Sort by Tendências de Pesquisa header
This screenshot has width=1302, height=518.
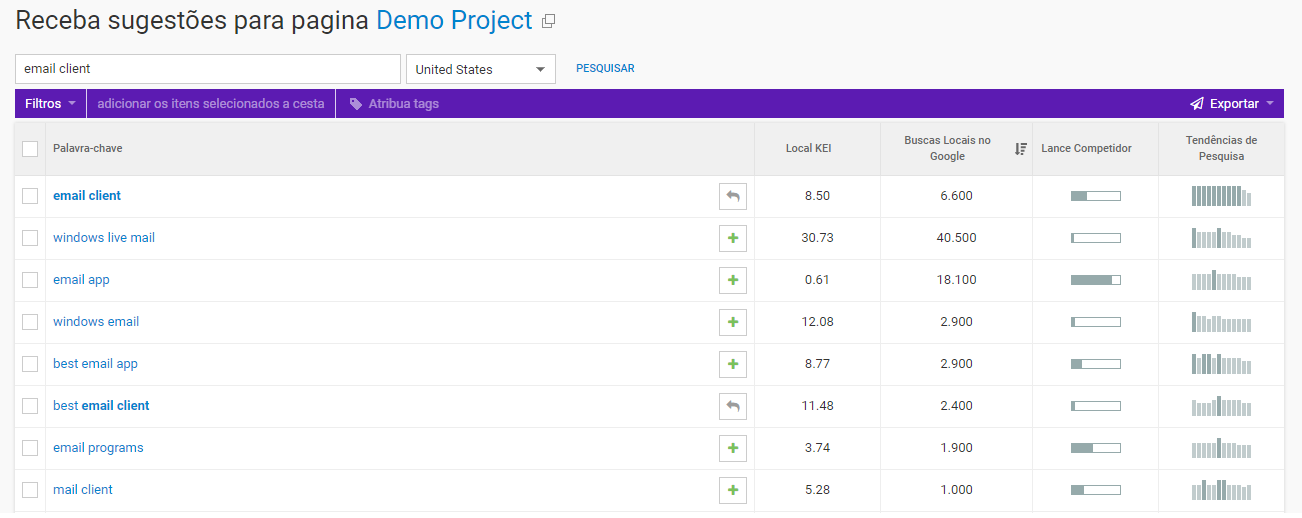[1221, 149]
